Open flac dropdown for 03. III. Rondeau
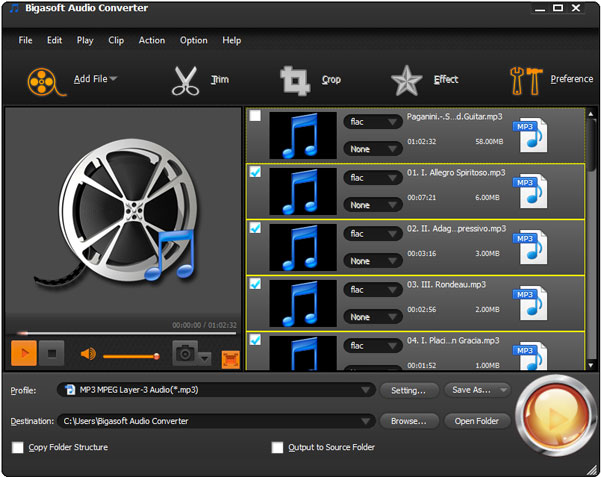The image size is (601, 477). pos(373,290)
